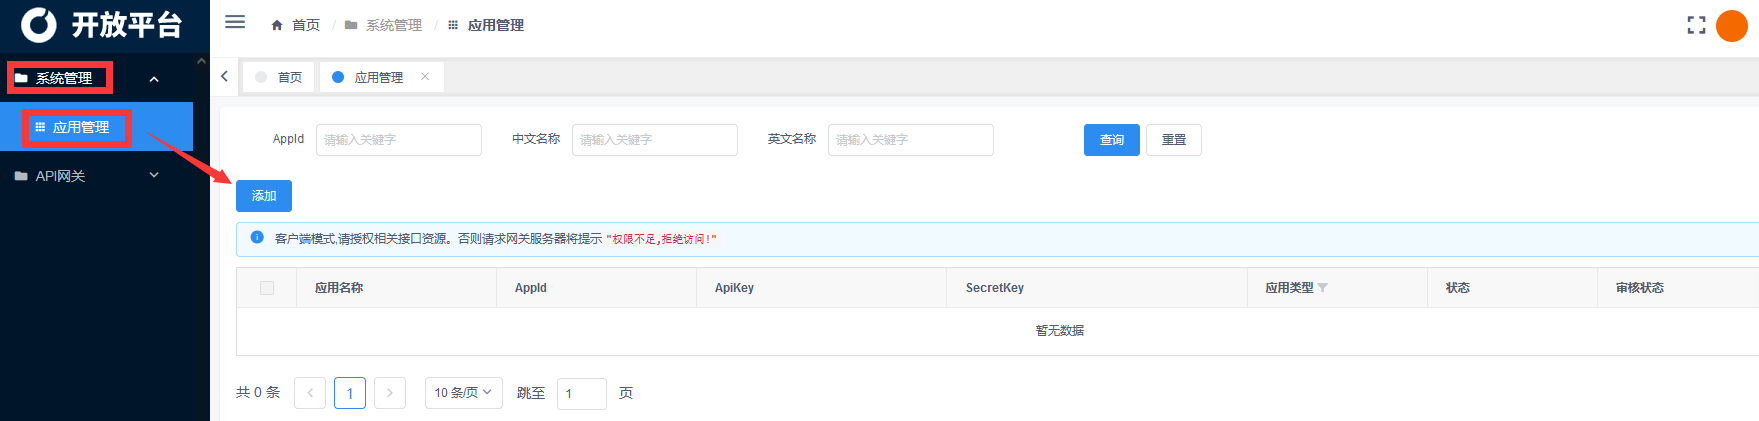Toggle fullscreen mode icon

[1696, 25]
